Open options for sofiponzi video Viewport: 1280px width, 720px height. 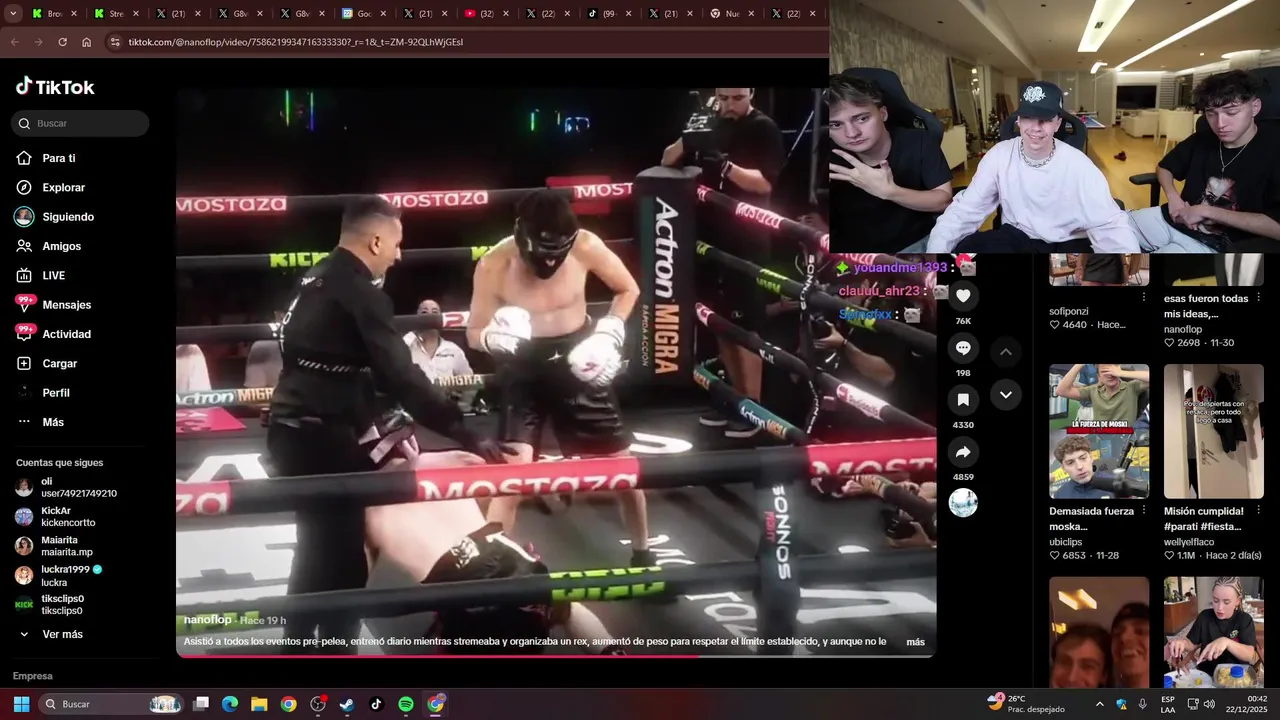coord(1144,297)
